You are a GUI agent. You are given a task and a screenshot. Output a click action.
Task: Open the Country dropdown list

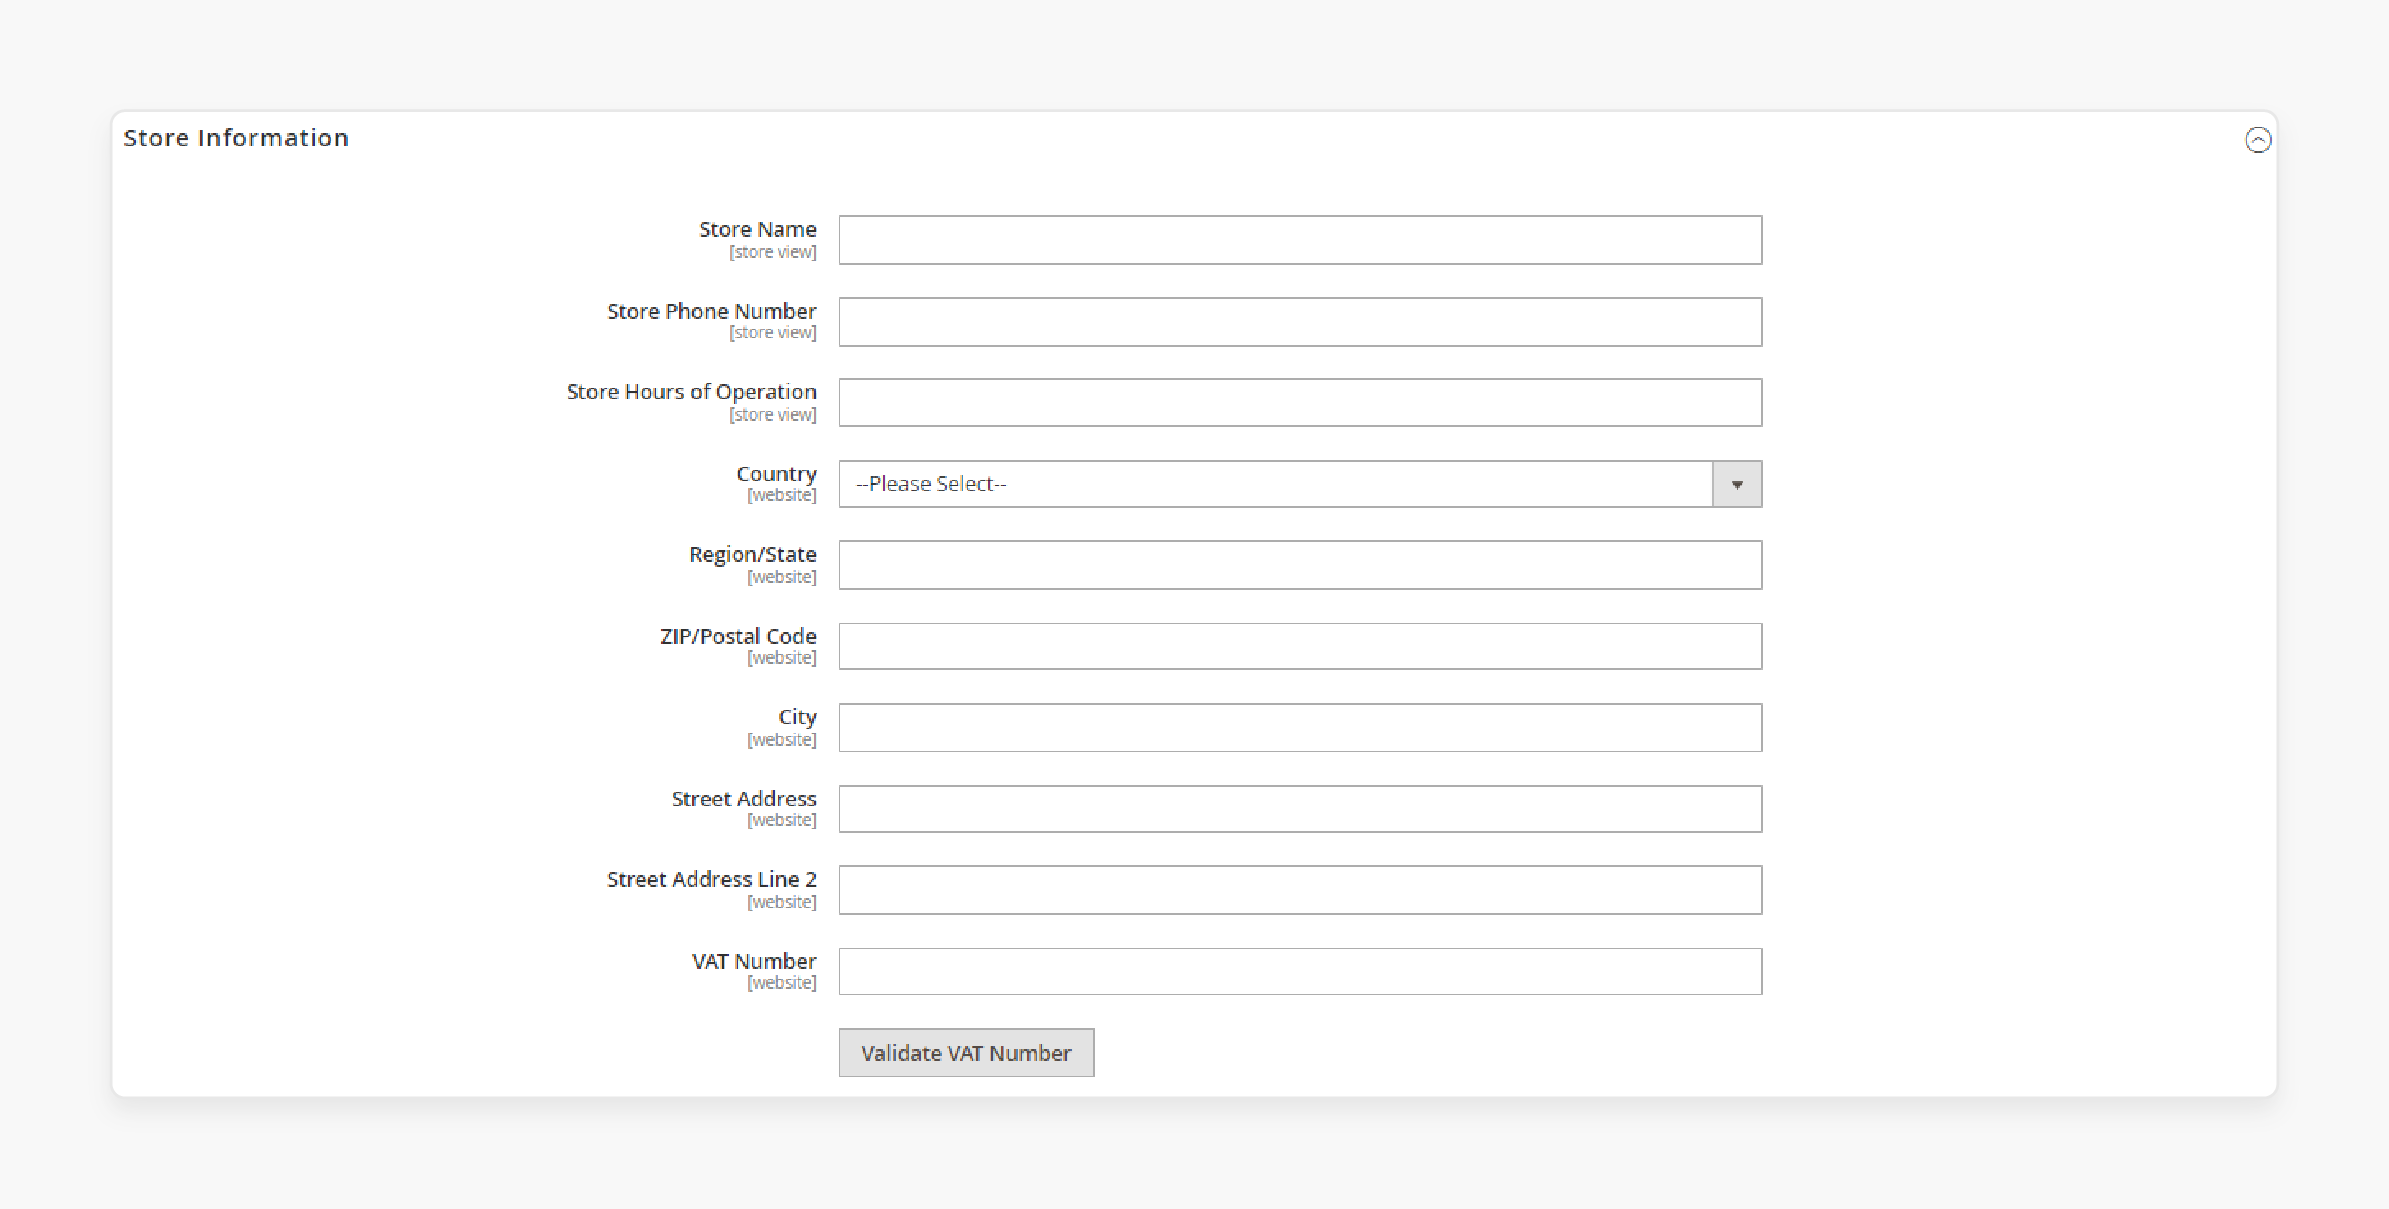[1300, 484]
